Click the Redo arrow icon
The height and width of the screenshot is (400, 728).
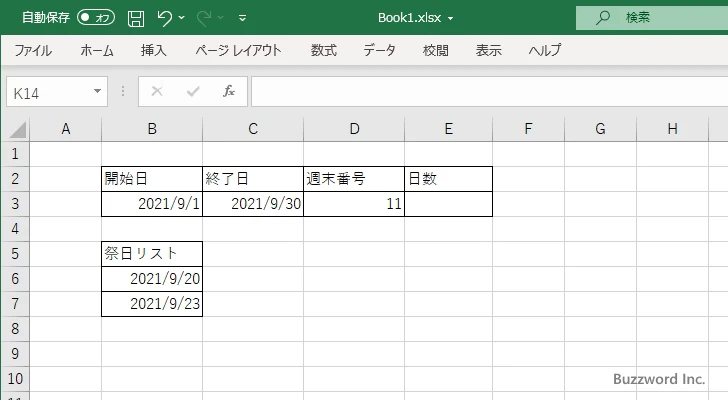click(x=204, y=18)
